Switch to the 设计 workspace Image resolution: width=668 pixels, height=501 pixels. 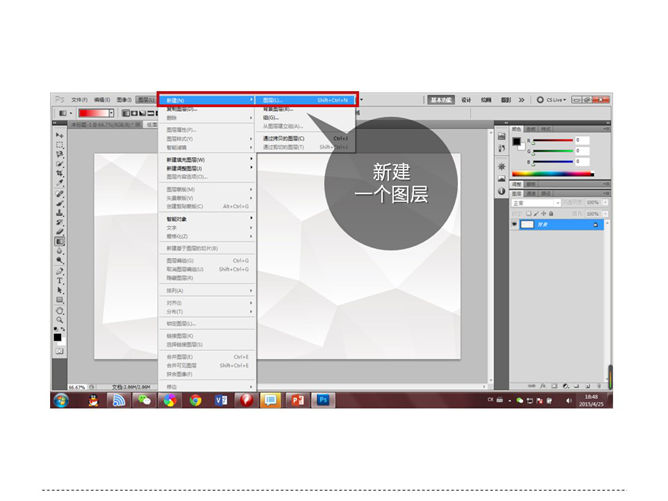coord(467,100)
